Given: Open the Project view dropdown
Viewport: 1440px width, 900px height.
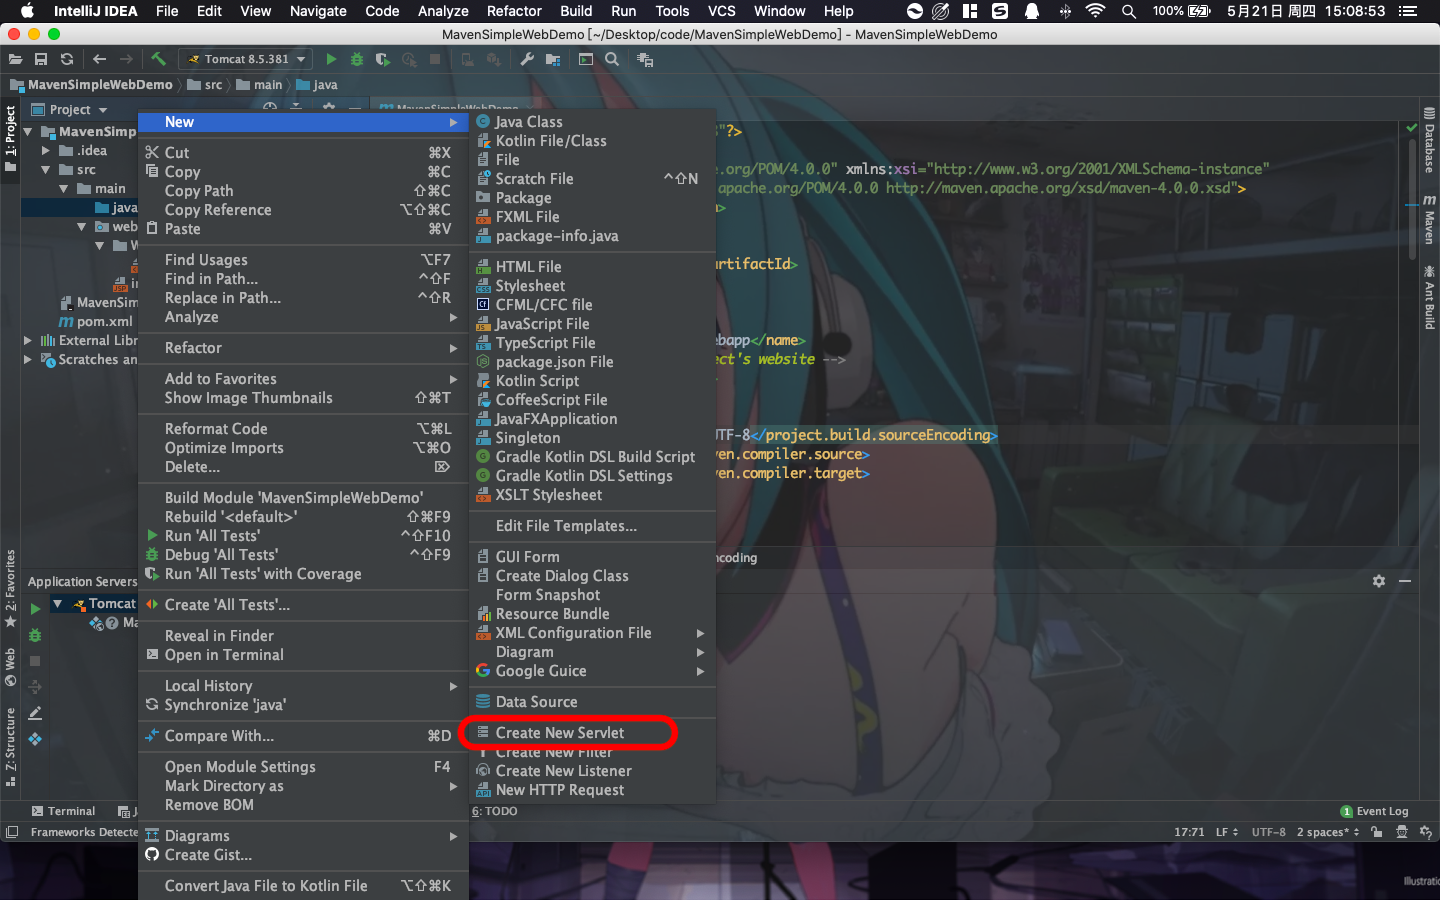Looking at the screenshot, I should click(x=69, y=109).
